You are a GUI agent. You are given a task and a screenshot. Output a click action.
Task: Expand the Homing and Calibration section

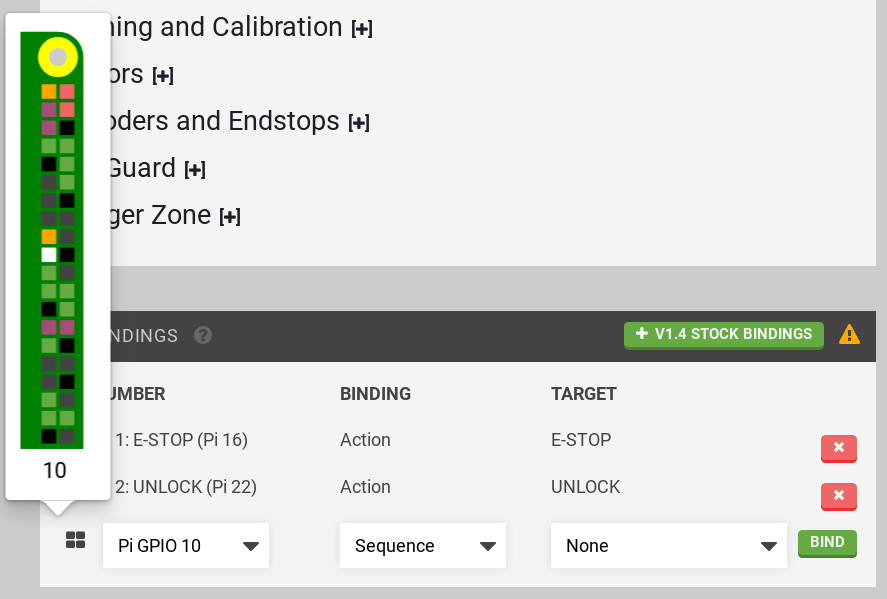point(361,29)
